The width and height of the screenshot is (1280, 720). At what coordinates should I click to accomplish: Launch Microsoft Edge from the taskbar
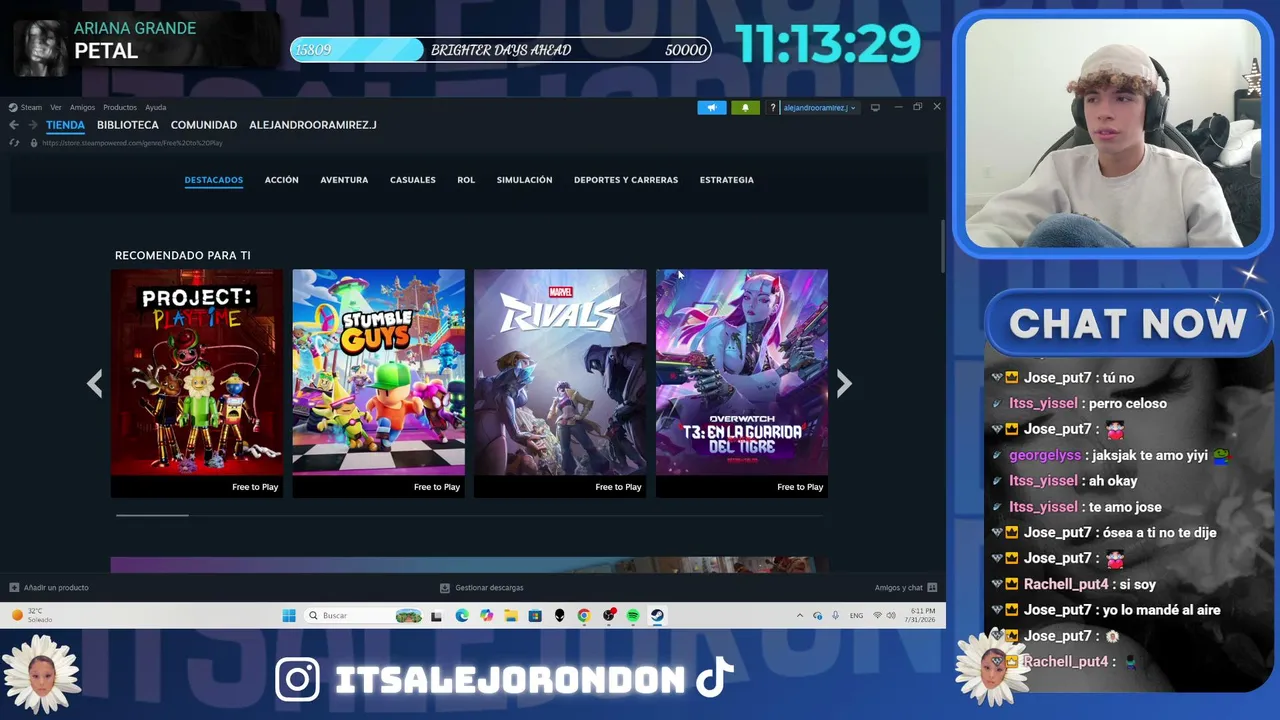(x=462, y=616)
